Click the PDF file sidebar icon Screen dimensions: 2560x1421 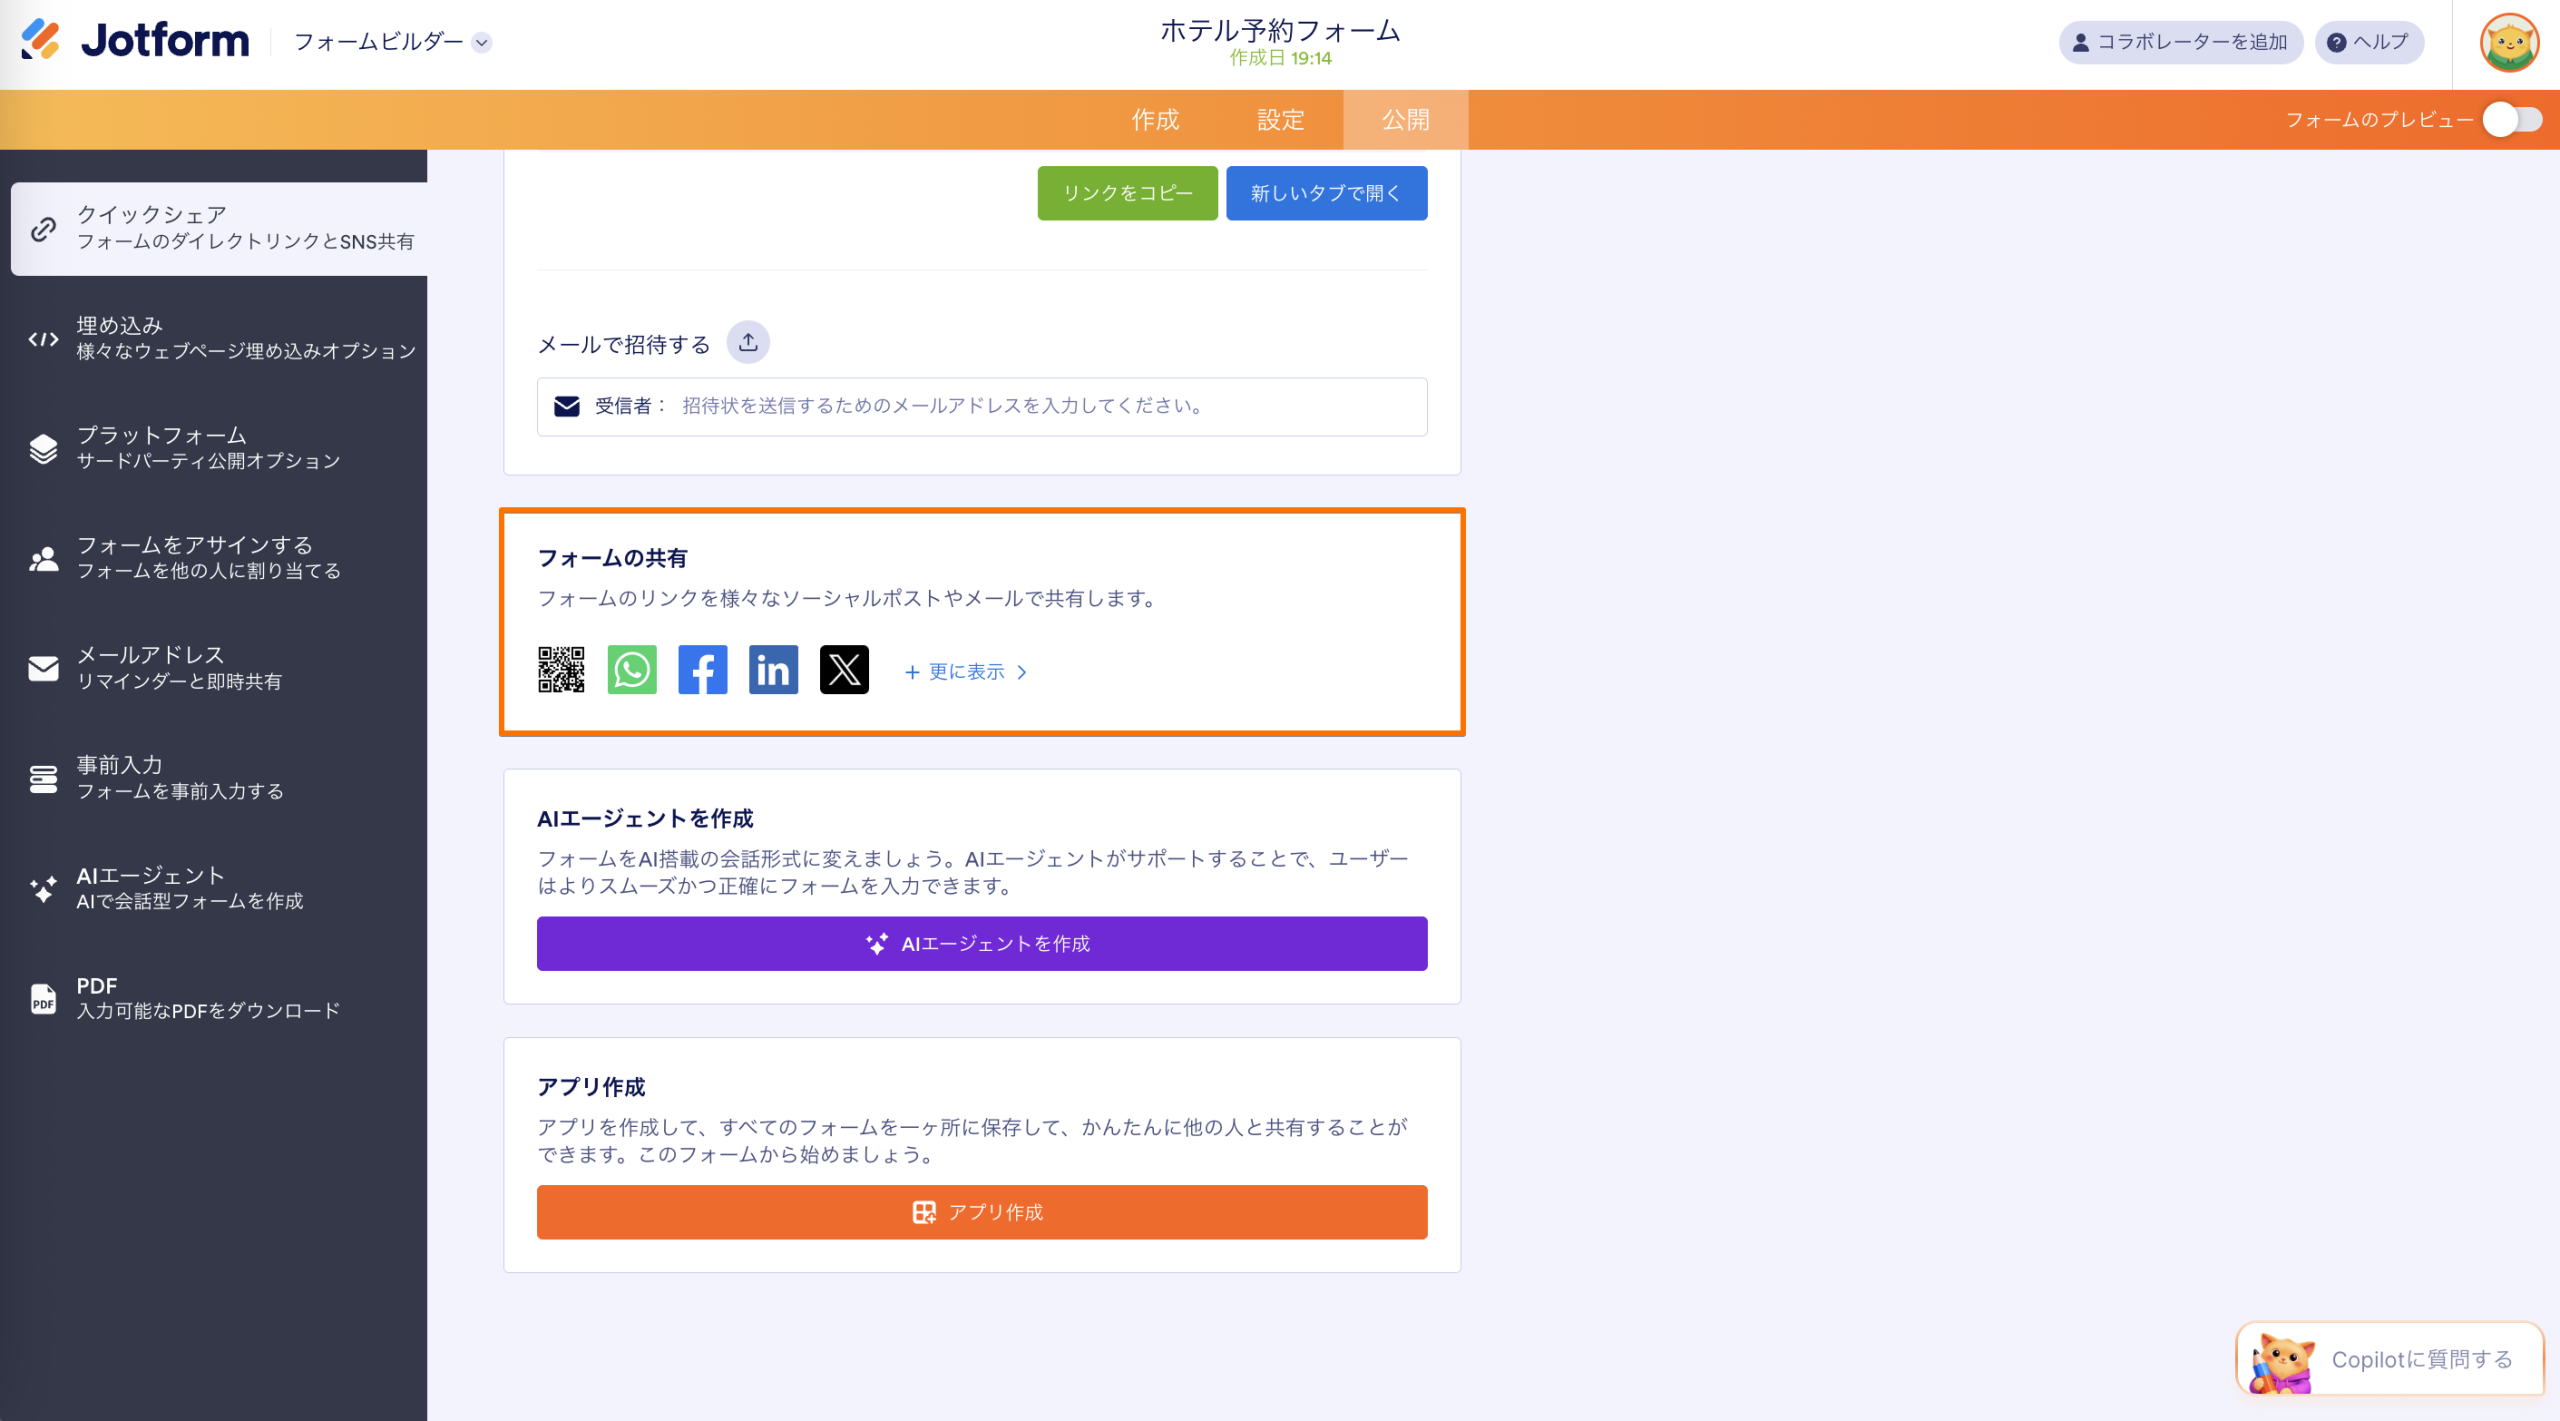[43, 998]
